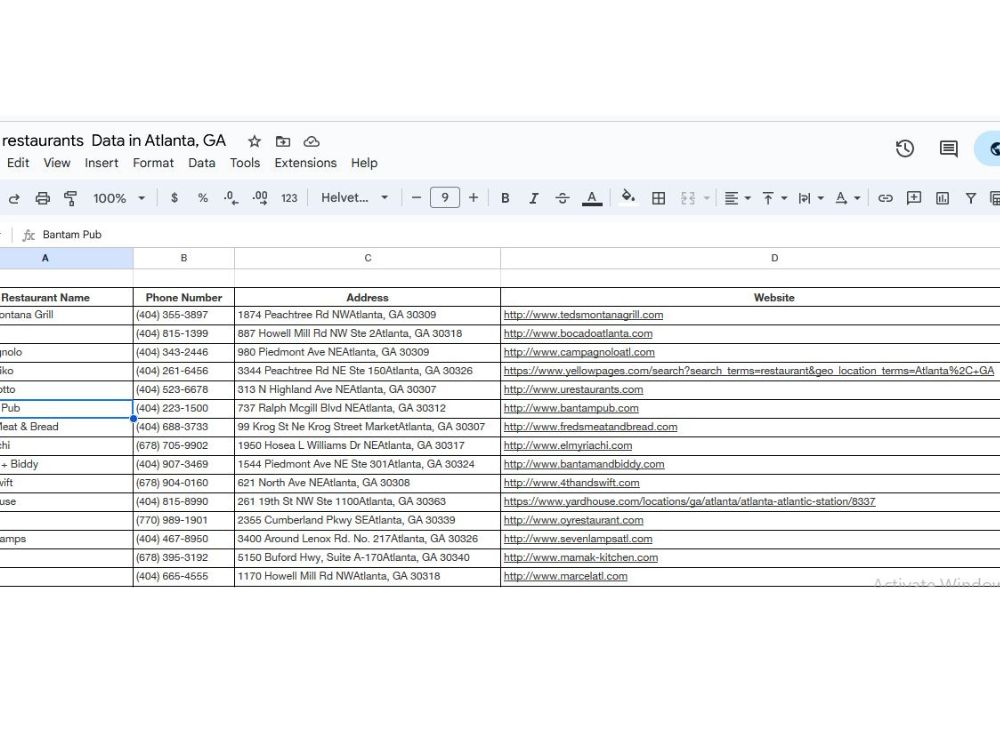The height and width of the screenshot is (750, 1000).
Task: Open horizontal align options
Action: (x=737, y=198)
